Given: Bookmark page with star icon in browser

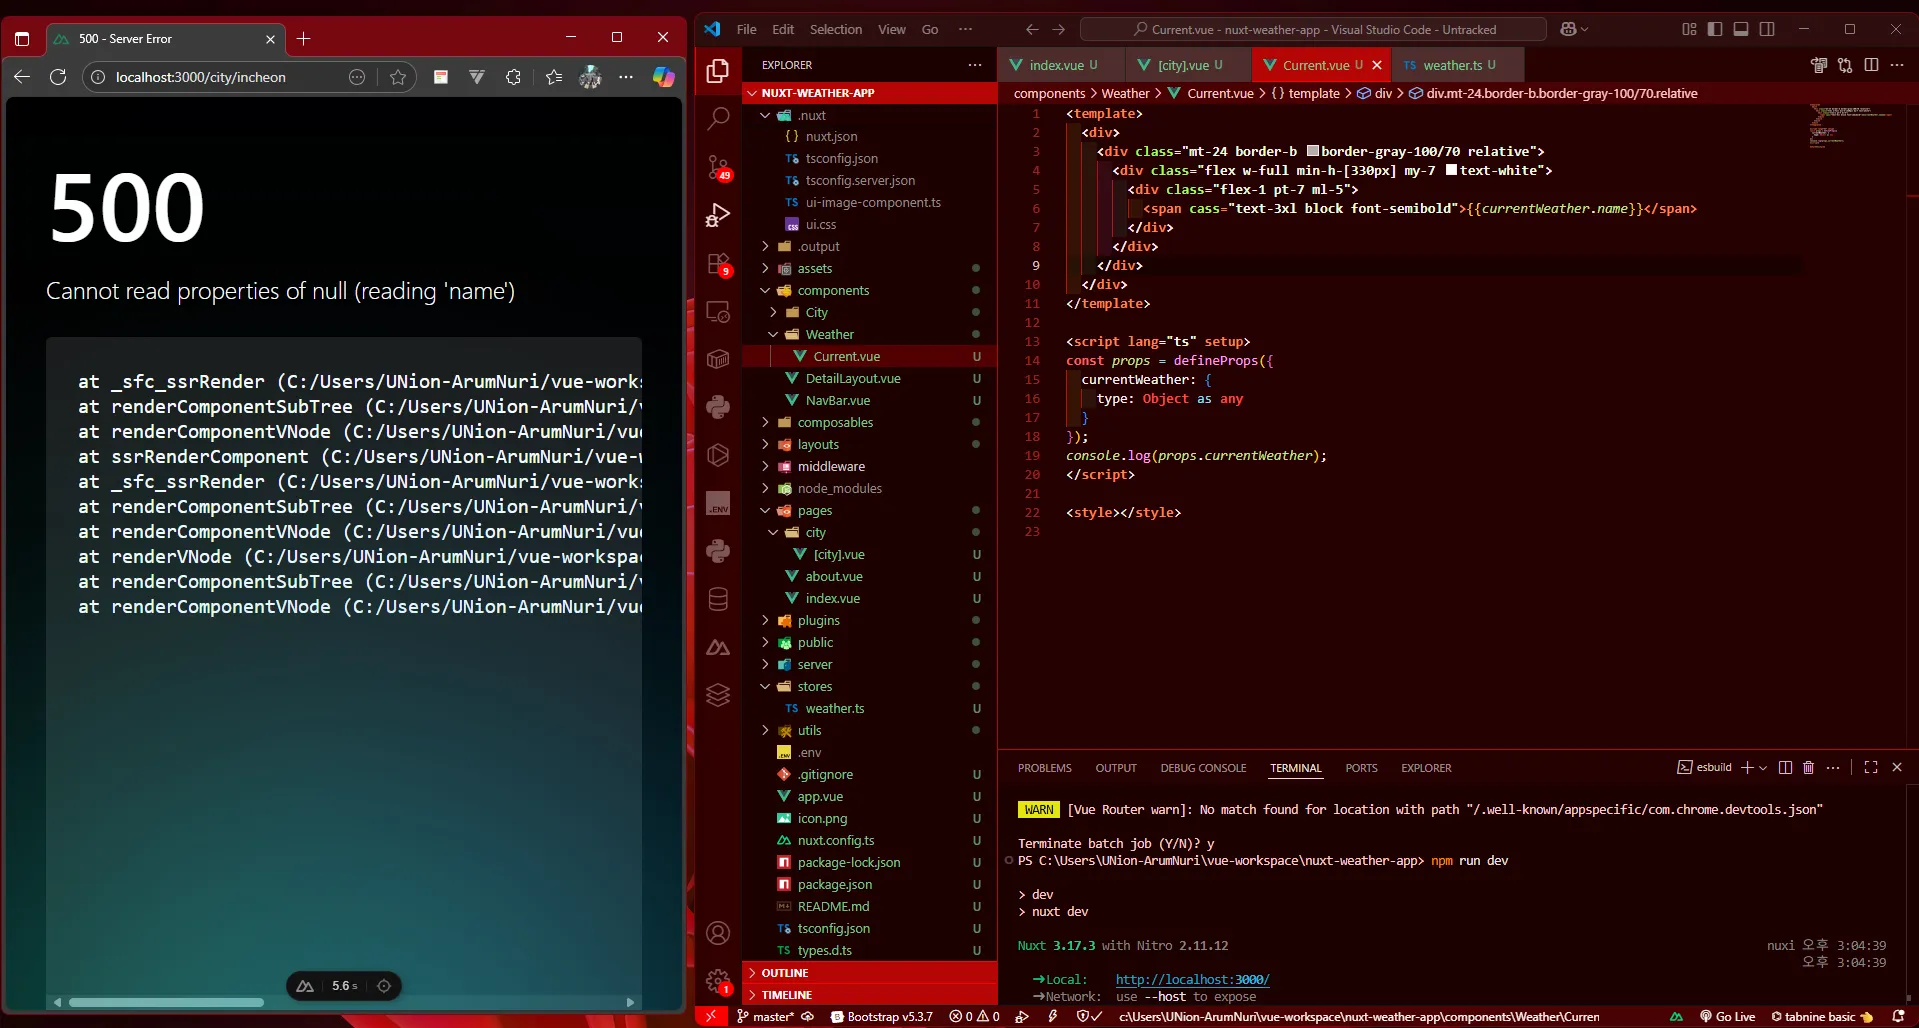Looking at the screenshot, I should click(x=398, y=77).
